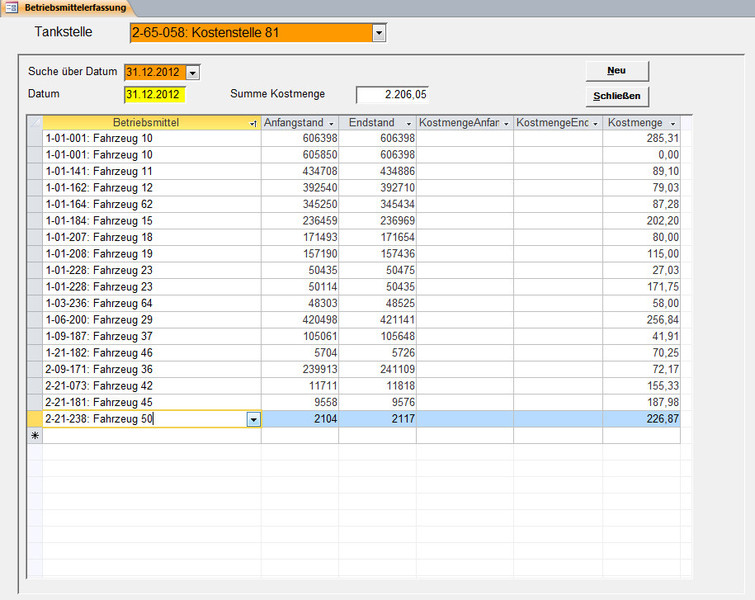Click the yellow Datum field
The height and width of the screenshot is (600, 755).
[x=155, y=94]
